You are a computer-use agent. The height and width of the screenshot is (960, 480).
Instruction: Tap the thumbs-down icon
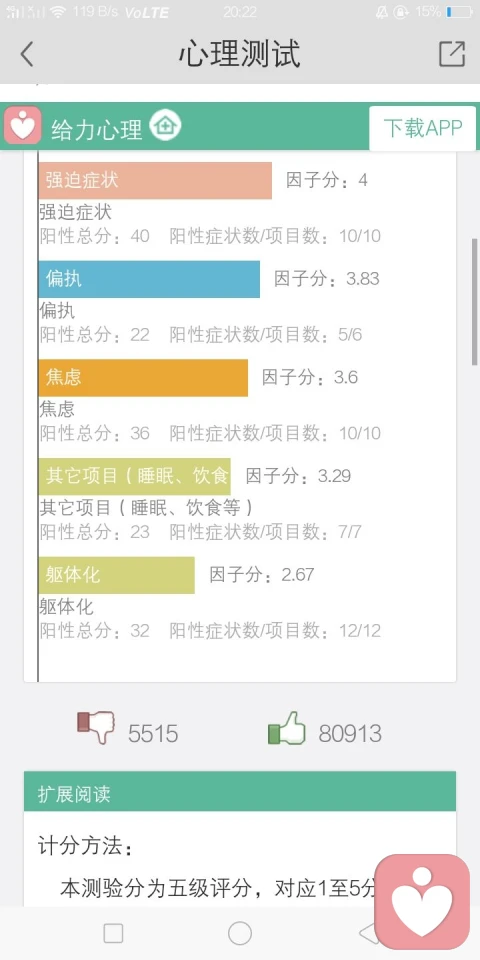click(96, 727)
